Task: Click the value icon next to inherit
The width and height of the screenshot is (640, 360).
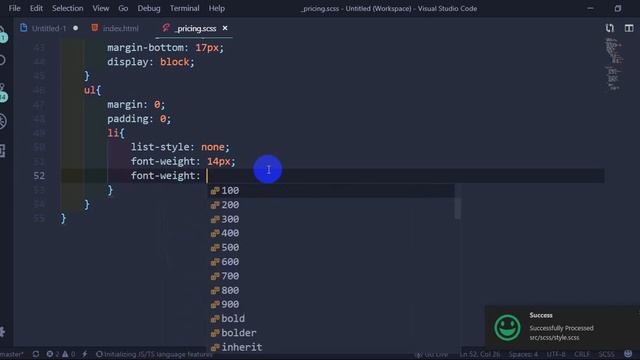Action: (215, 347)
